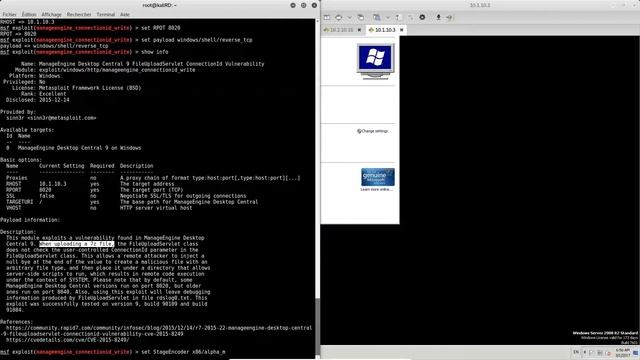Expand the dropdown arrow beside the fit-window icon
Viewport: 640px width, 360px height.
[350, 17]
